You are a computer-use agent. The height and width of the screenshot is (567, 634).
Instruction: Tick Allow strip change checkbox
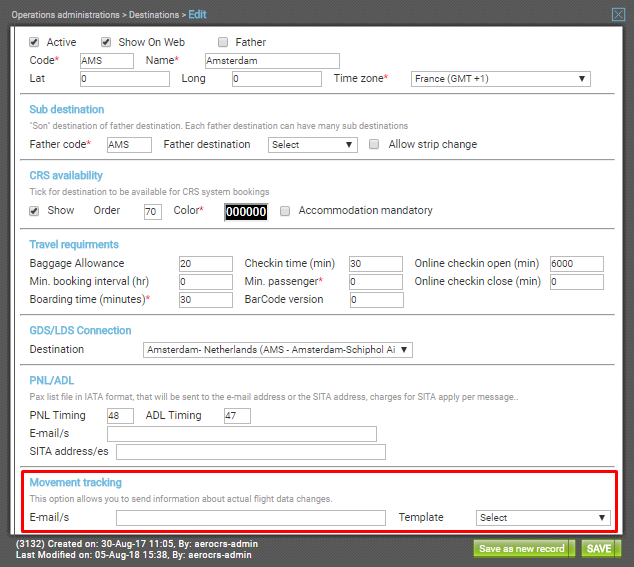point(374,144)
